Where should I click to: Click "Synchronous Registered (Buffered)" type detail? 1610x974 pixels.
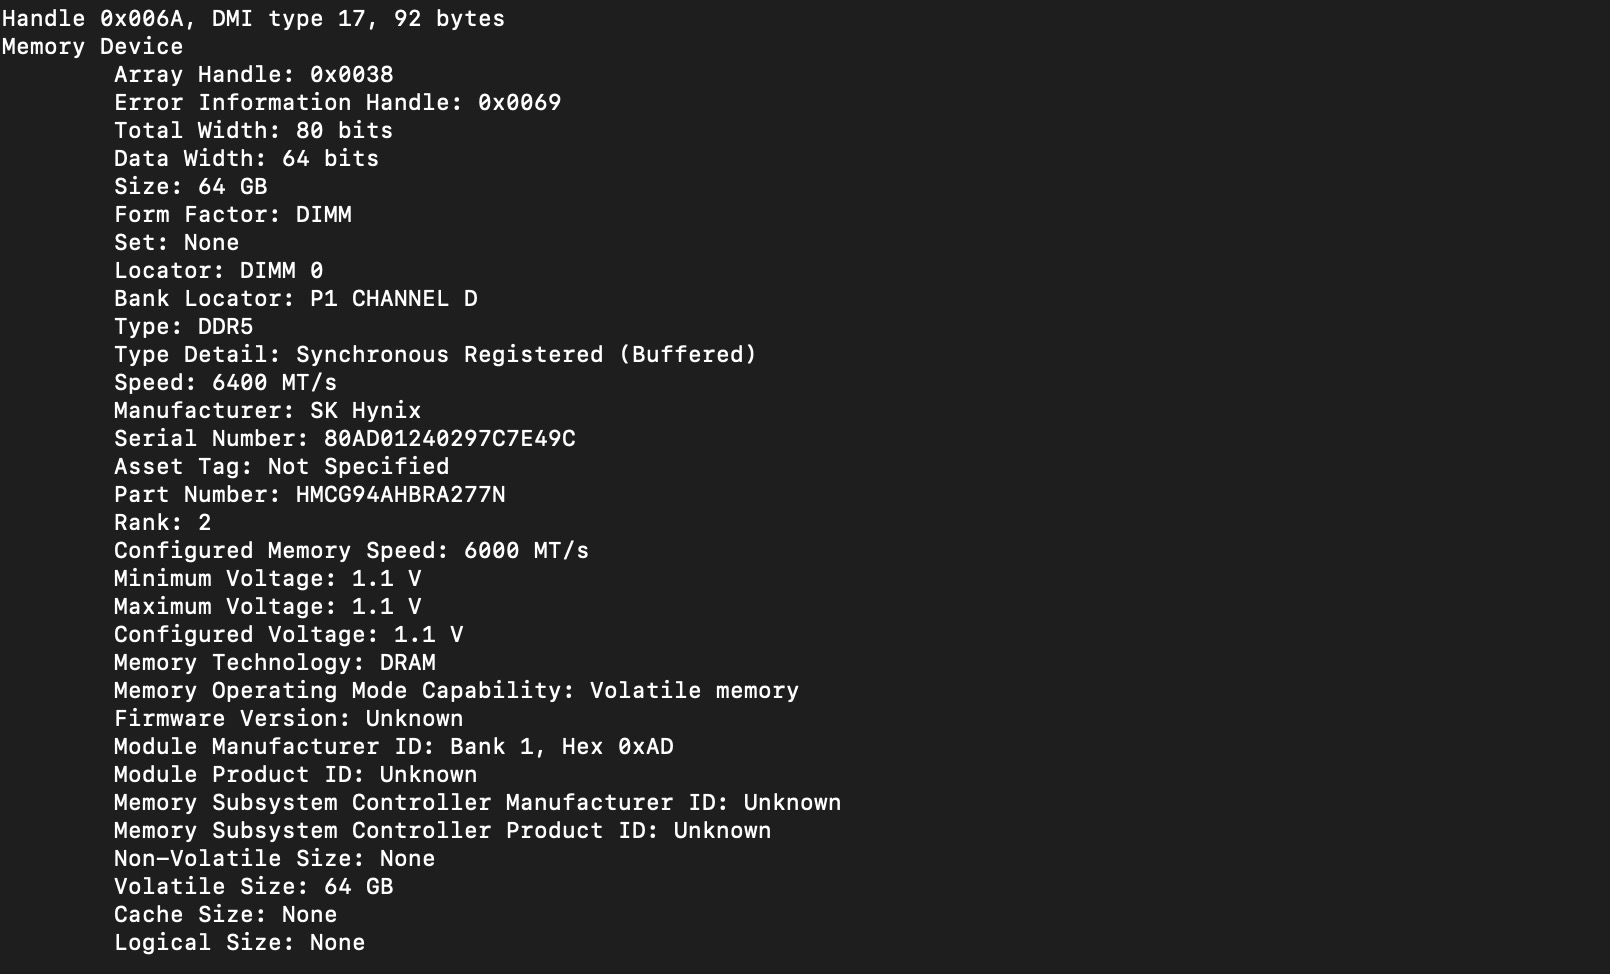(526, 355)
